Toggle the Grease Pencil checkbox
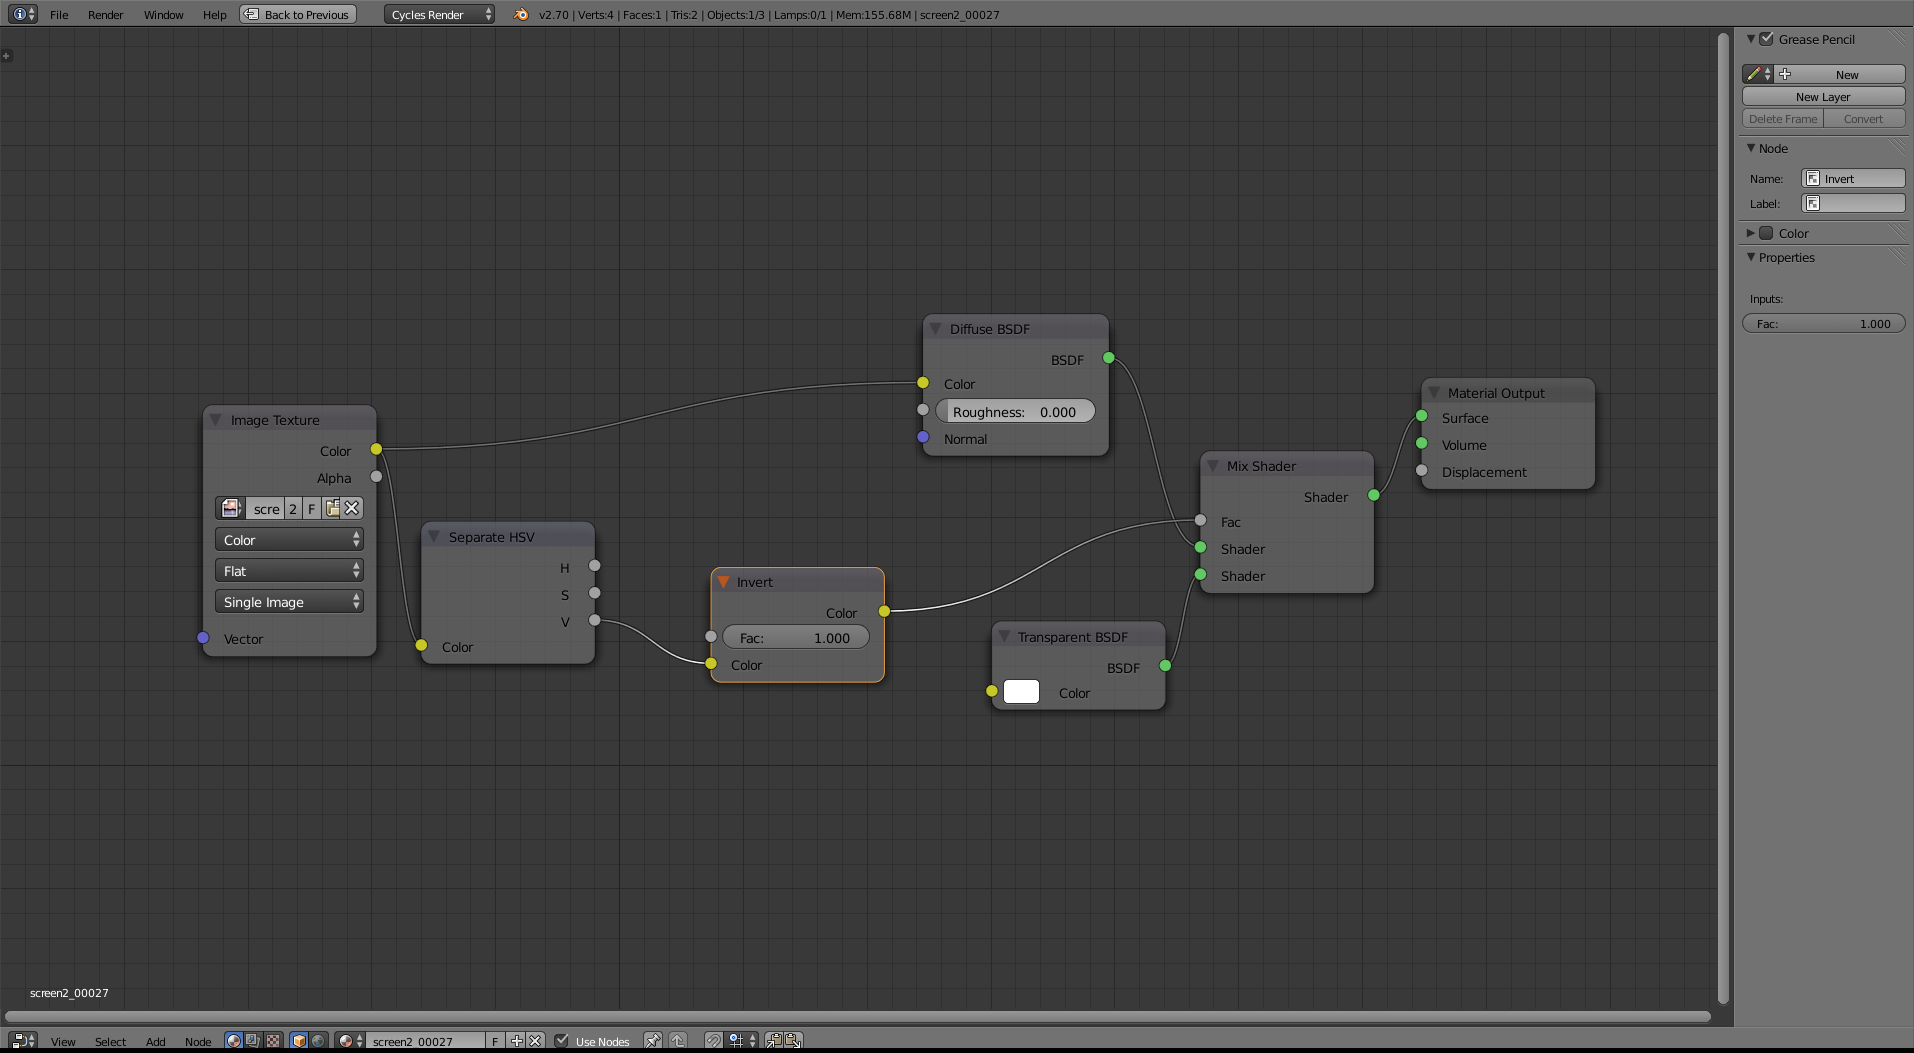Screen dimensions: 1914x1053 (x=1767, y=39)
